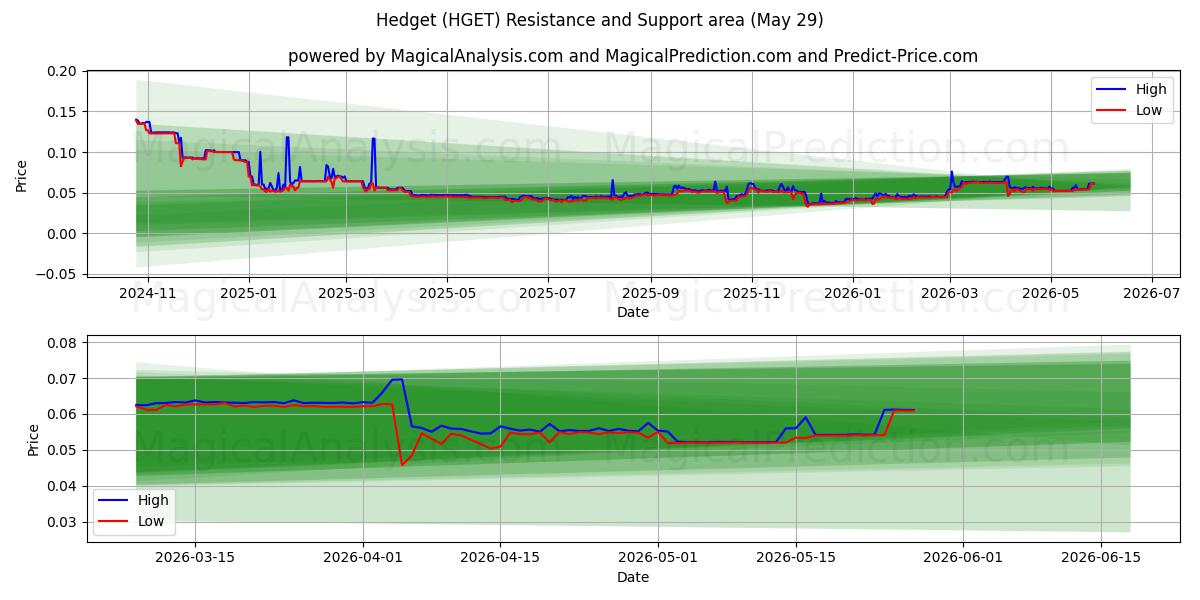This screenshot has width=1200, height=600.
Task: Click the '0.10' y-axis label
Action: click(x=61, y=153)
